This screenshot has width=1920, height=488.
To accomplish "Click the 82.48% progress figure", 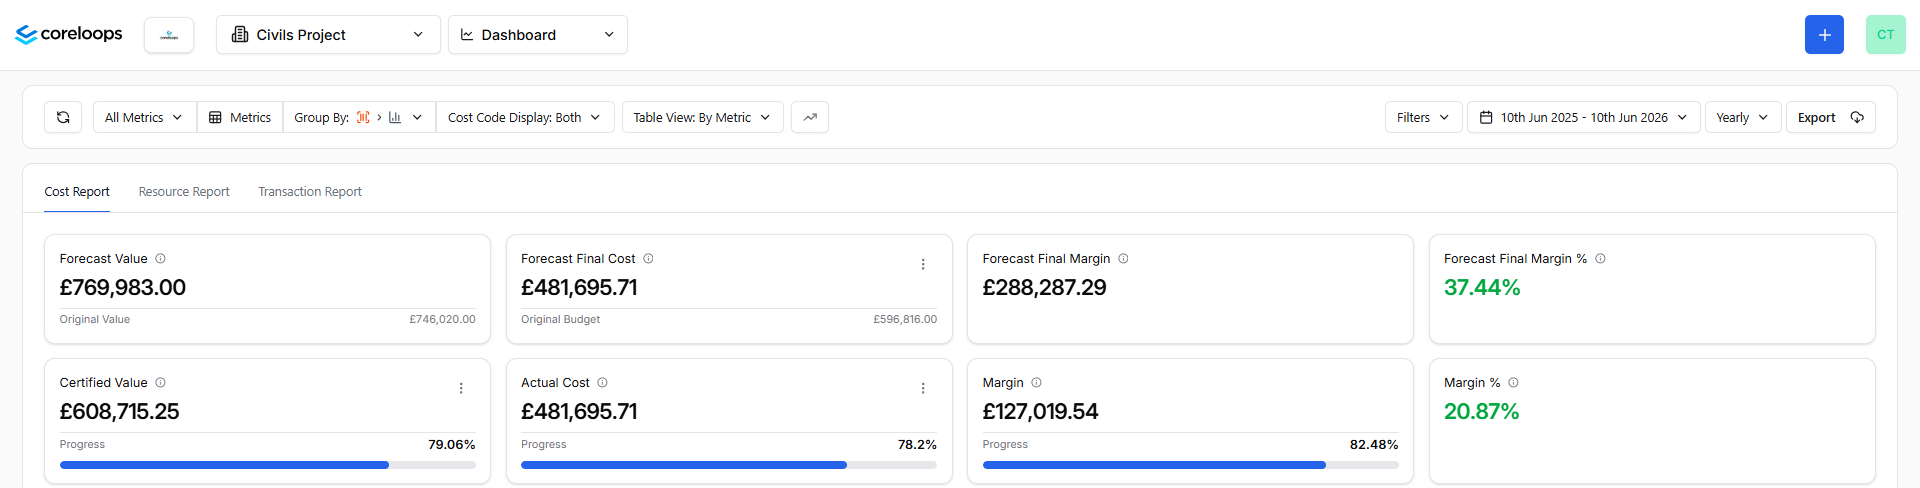I will coord(1374,445).
